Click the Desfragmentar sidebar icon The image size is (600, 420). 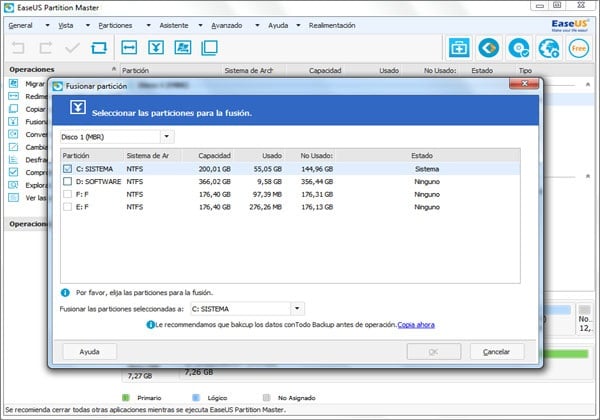(13, 160)
